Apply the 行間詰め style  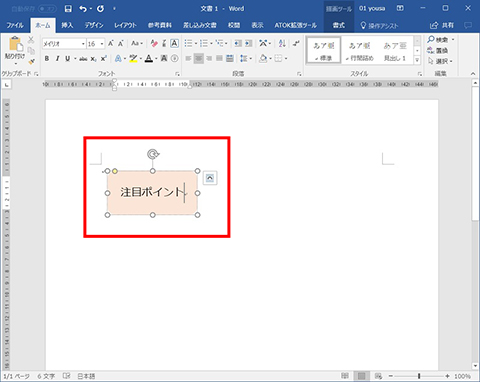(359, 51)
